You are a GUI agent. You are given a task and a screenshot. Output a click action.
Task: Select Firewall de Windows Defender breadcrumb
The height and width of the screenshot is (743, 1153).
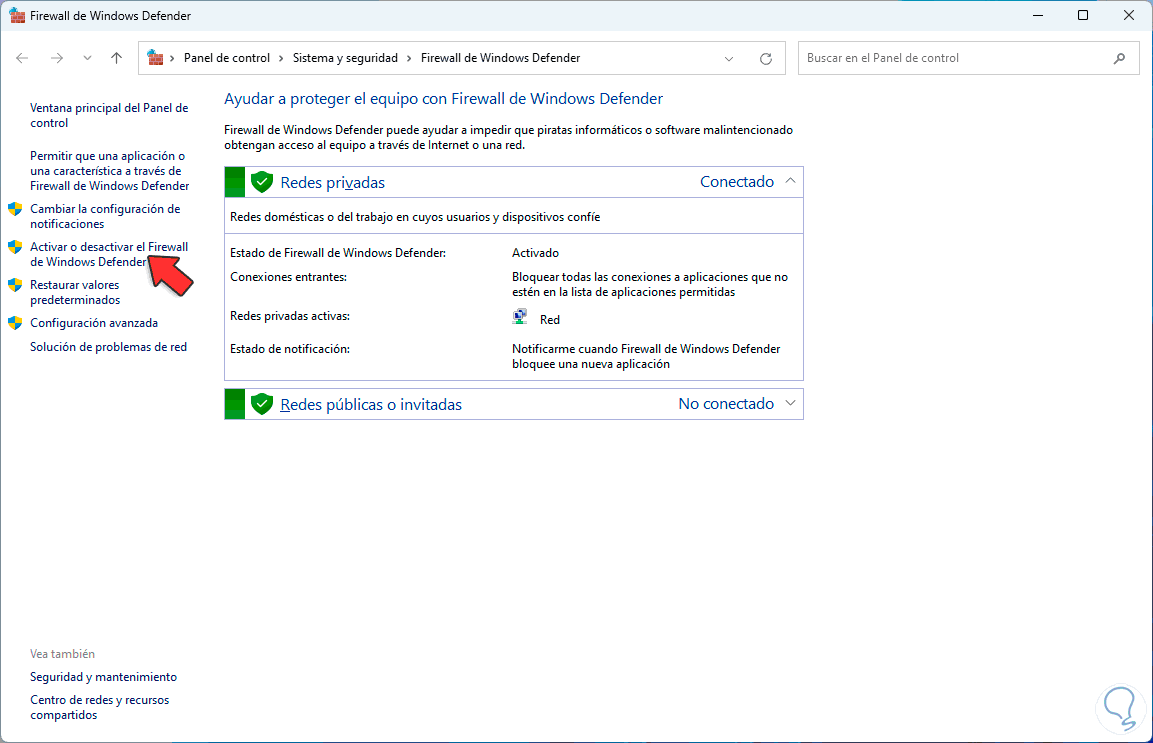(x=500, y=58)
